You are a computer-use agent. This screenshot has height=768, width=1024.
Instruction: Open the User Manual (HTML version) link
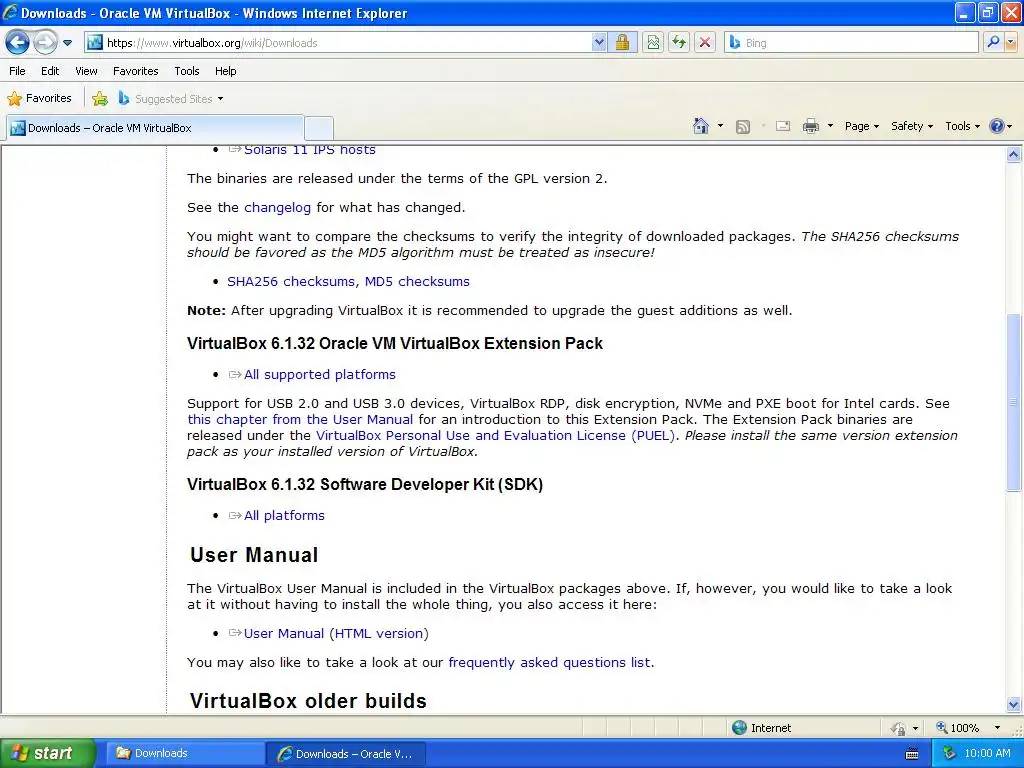tap(336, 633)
